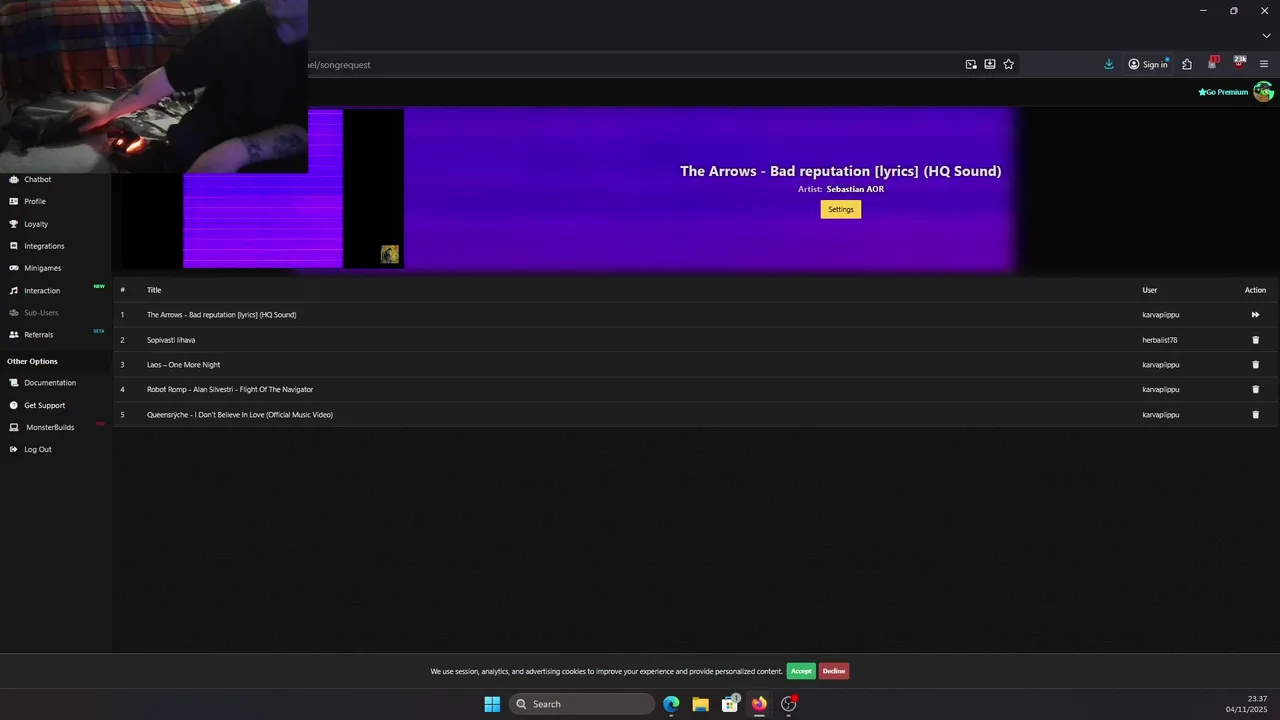Open the MonsterBuilds link
Screen dimensions: 1280x720
(49, 427)
